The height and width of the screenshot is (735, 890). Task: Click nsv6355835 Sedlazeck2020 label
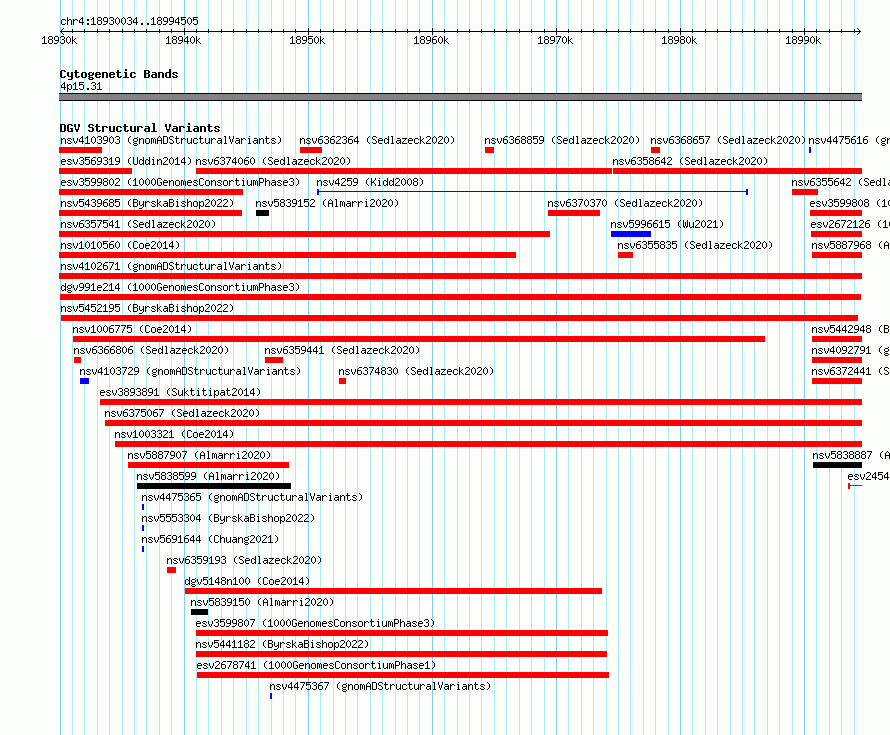click(695, 245)
